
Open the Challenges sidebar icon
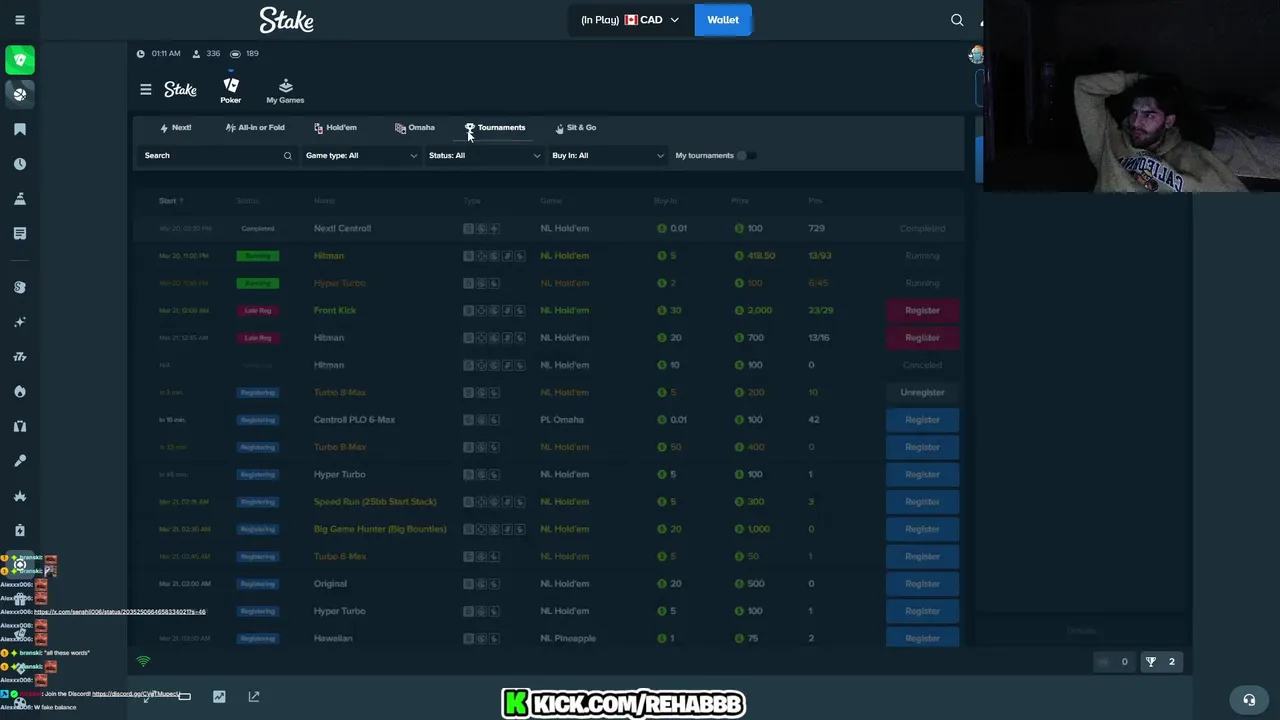point(20,199)
